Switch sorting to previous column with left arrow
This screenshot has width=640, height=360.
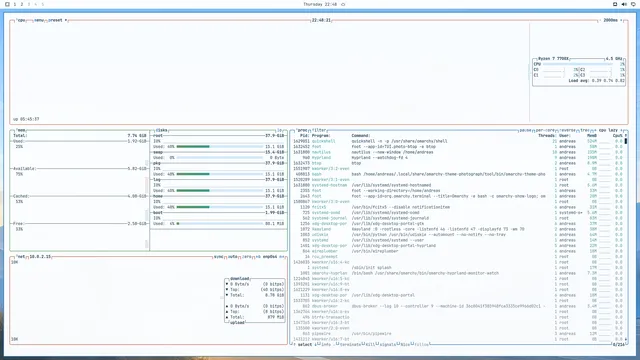[596, 130]
